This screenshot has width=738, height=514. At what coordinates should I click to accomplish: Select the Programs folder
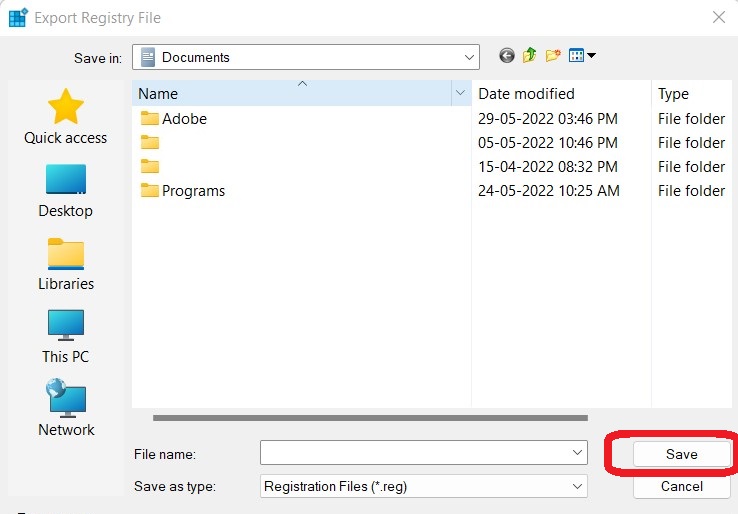[193, 191]
